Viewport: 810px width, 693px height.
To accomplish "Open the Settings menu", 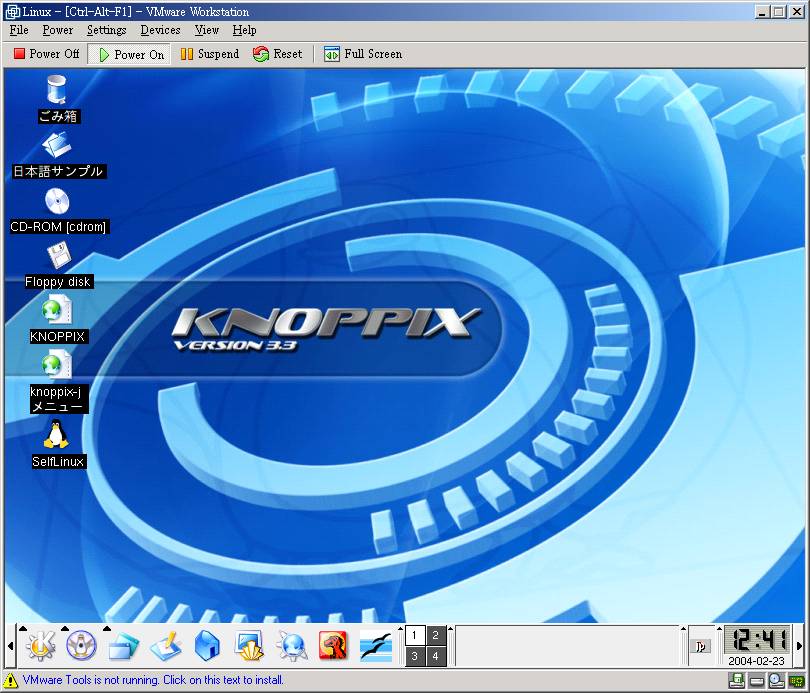I will [x=106, y=30].
